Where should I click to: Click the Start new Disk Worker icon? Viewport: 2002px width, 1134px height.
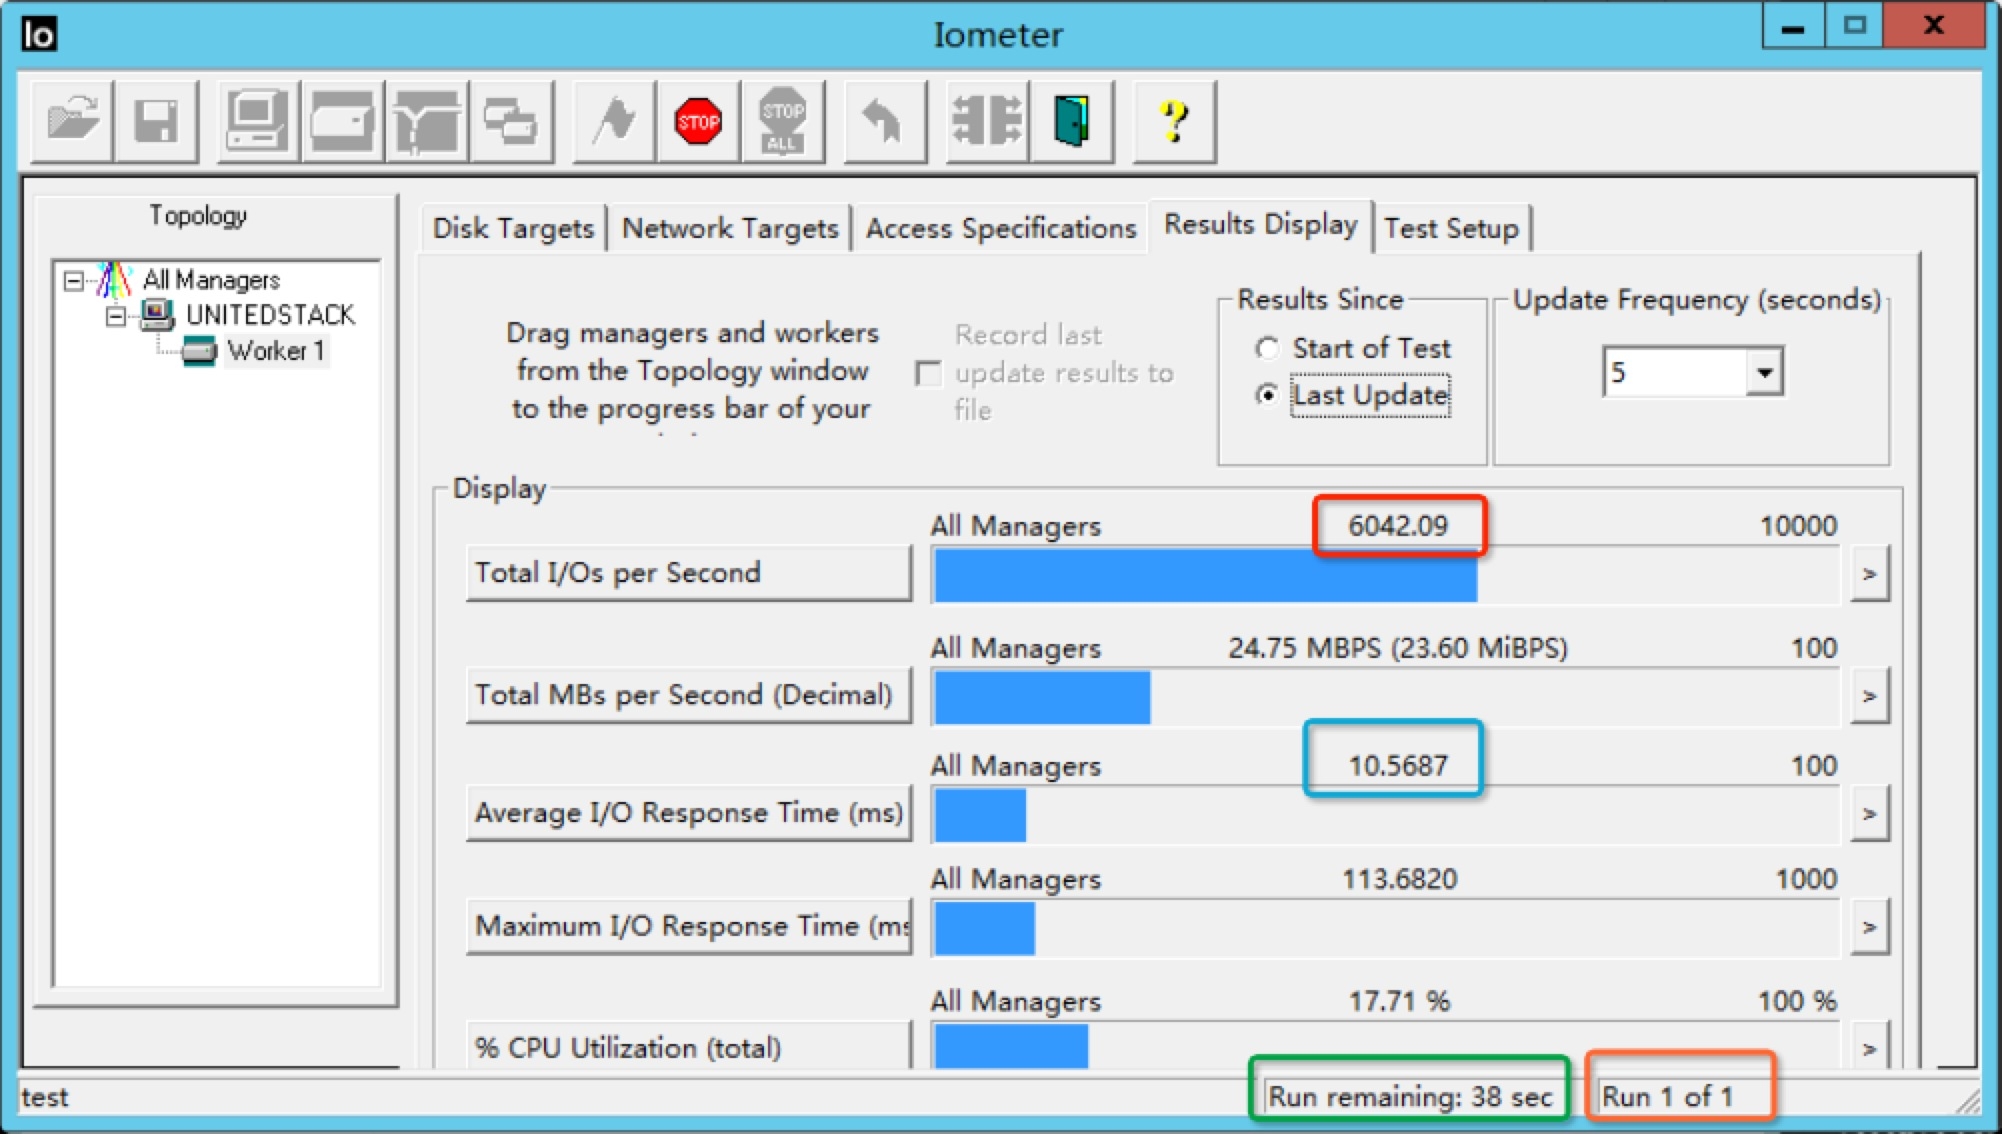pos(342,122)
